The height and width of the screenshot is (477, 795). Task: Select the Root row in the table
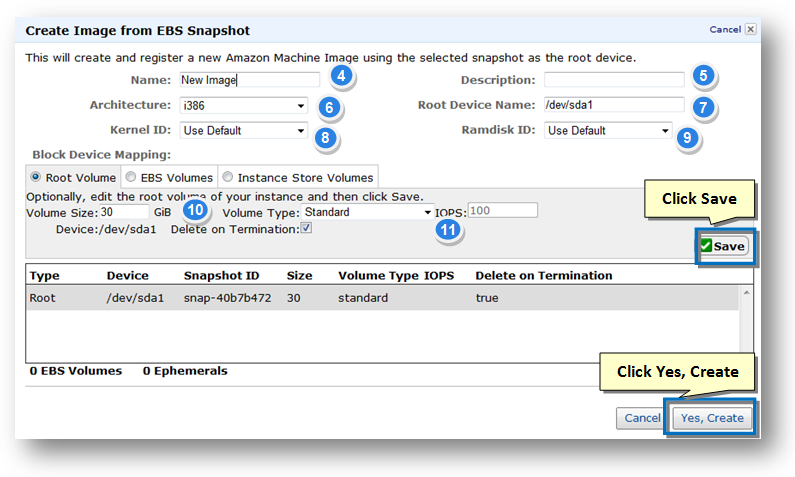(382, 298)
